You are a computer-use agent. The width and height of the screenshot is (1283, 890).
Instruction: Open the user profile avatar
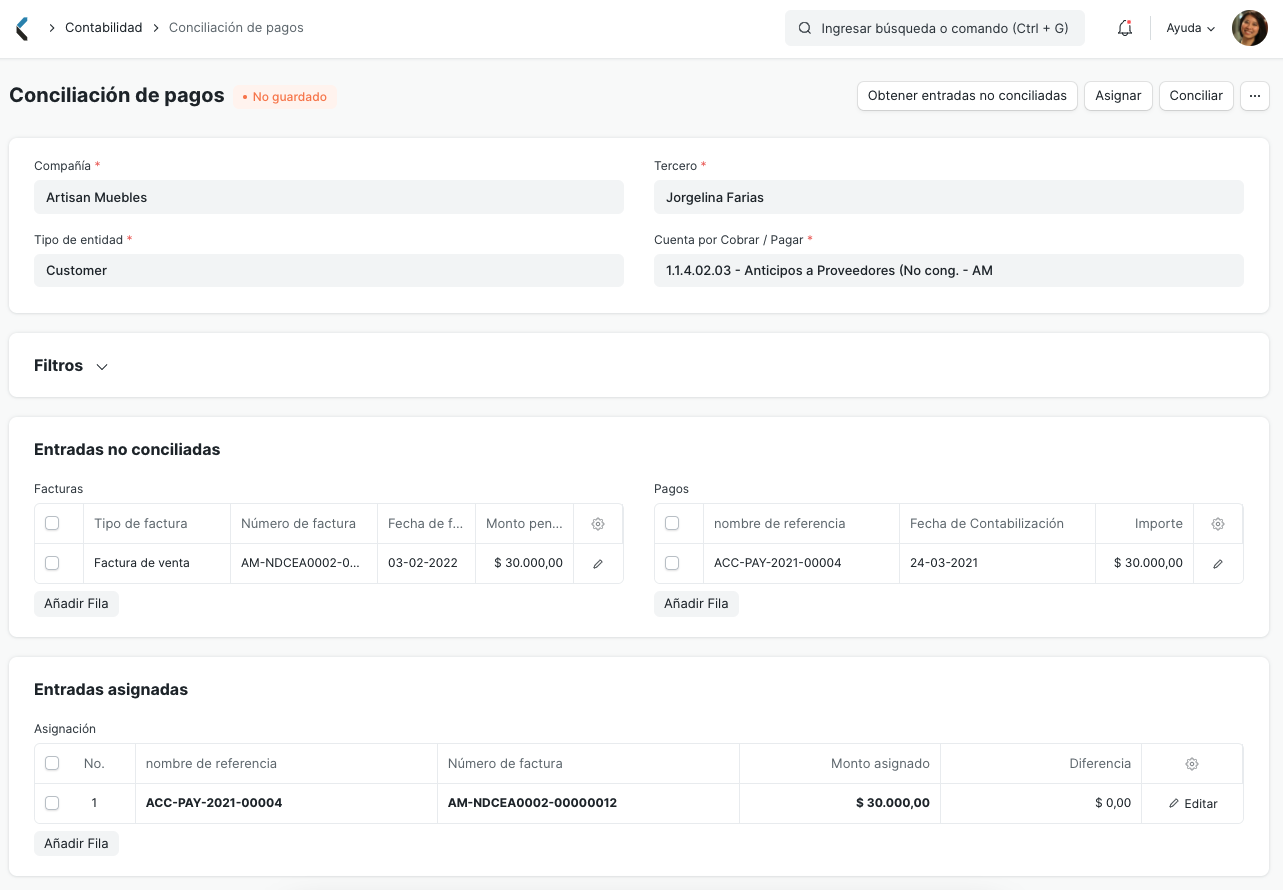pos(1250,28)
